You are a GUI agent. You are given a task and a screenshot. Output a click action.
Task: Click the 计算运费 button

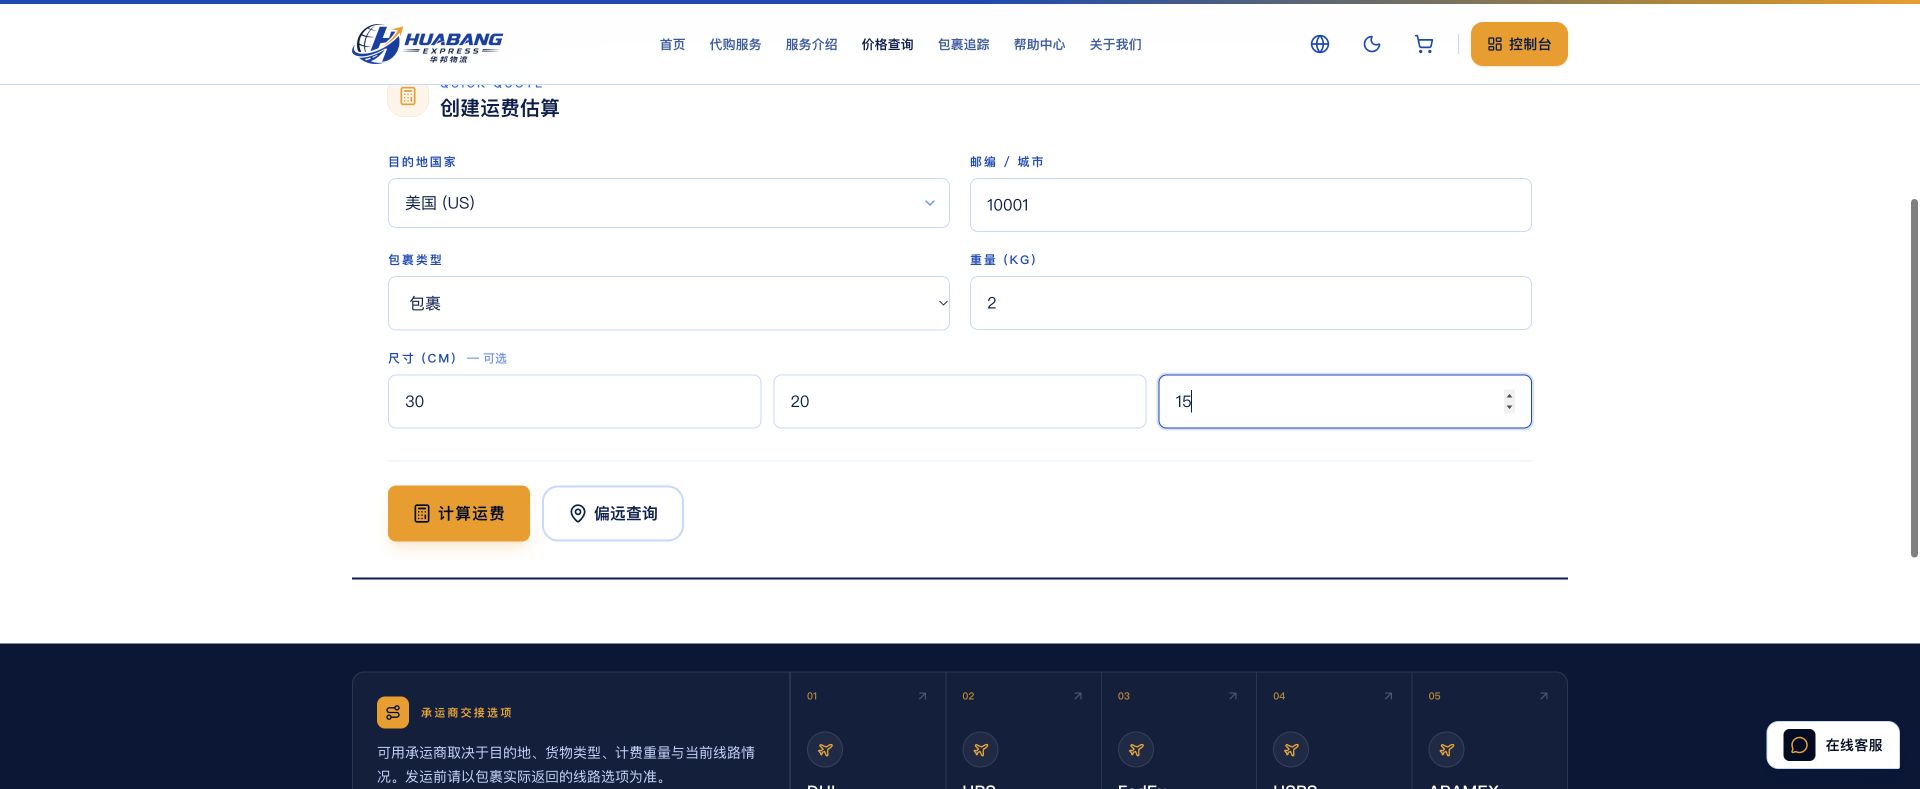point(459,513)
